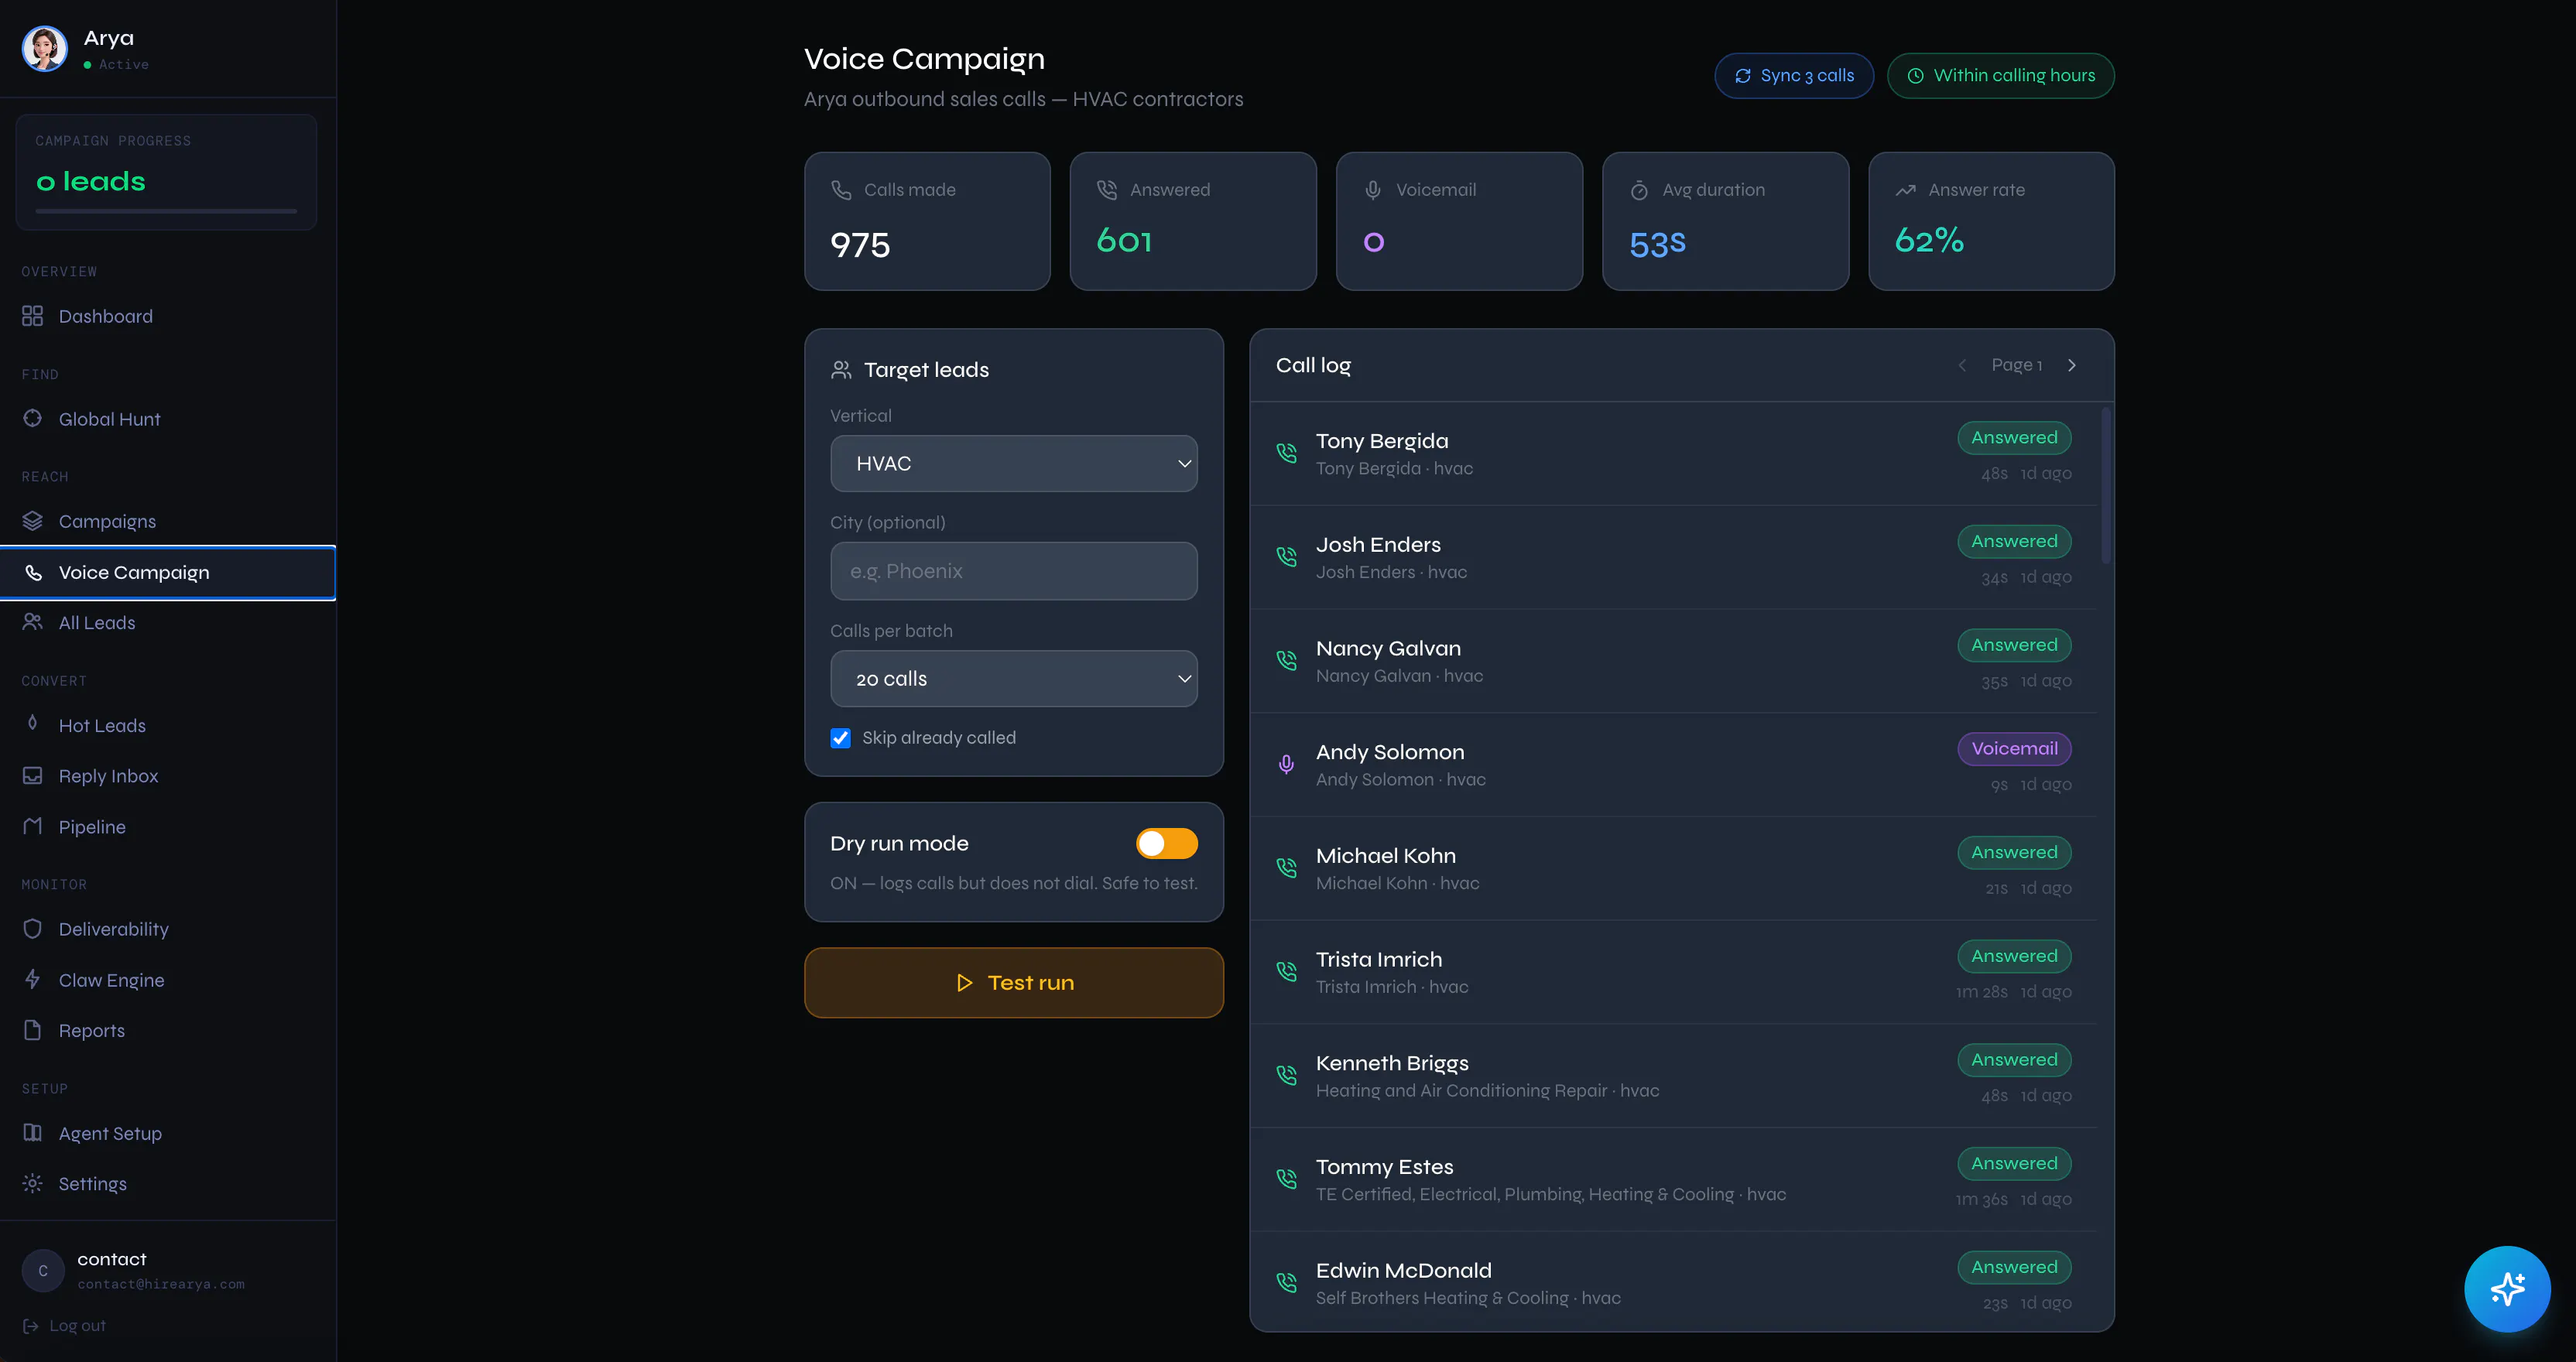2576x1362 pixels.
Task: Click the Deliverability shield icon
Action: [x=33, y=929]
